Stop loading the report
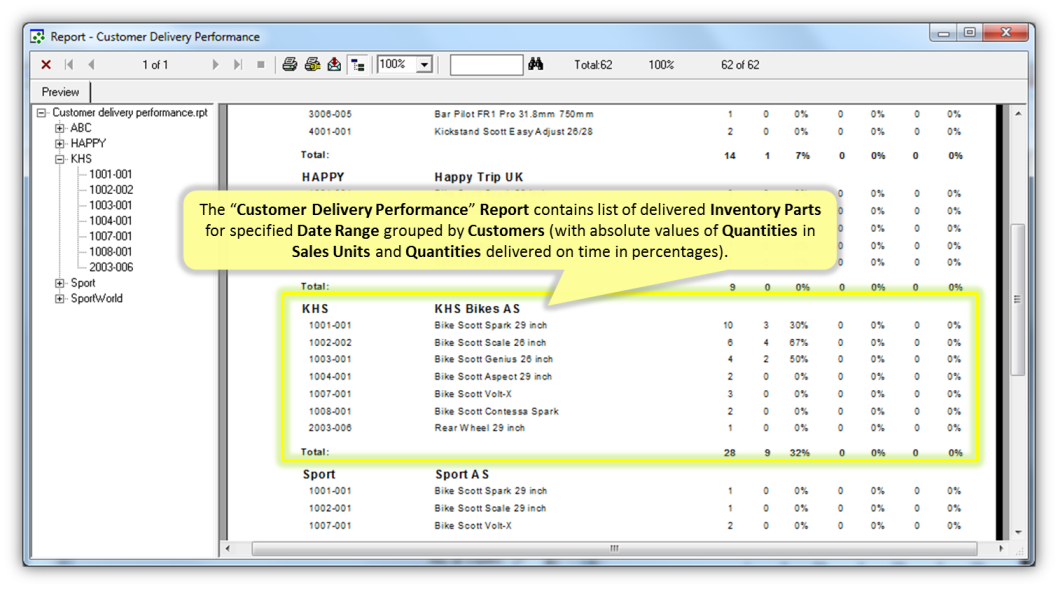This screenshot has height=589, width=1058. point(260,65)
